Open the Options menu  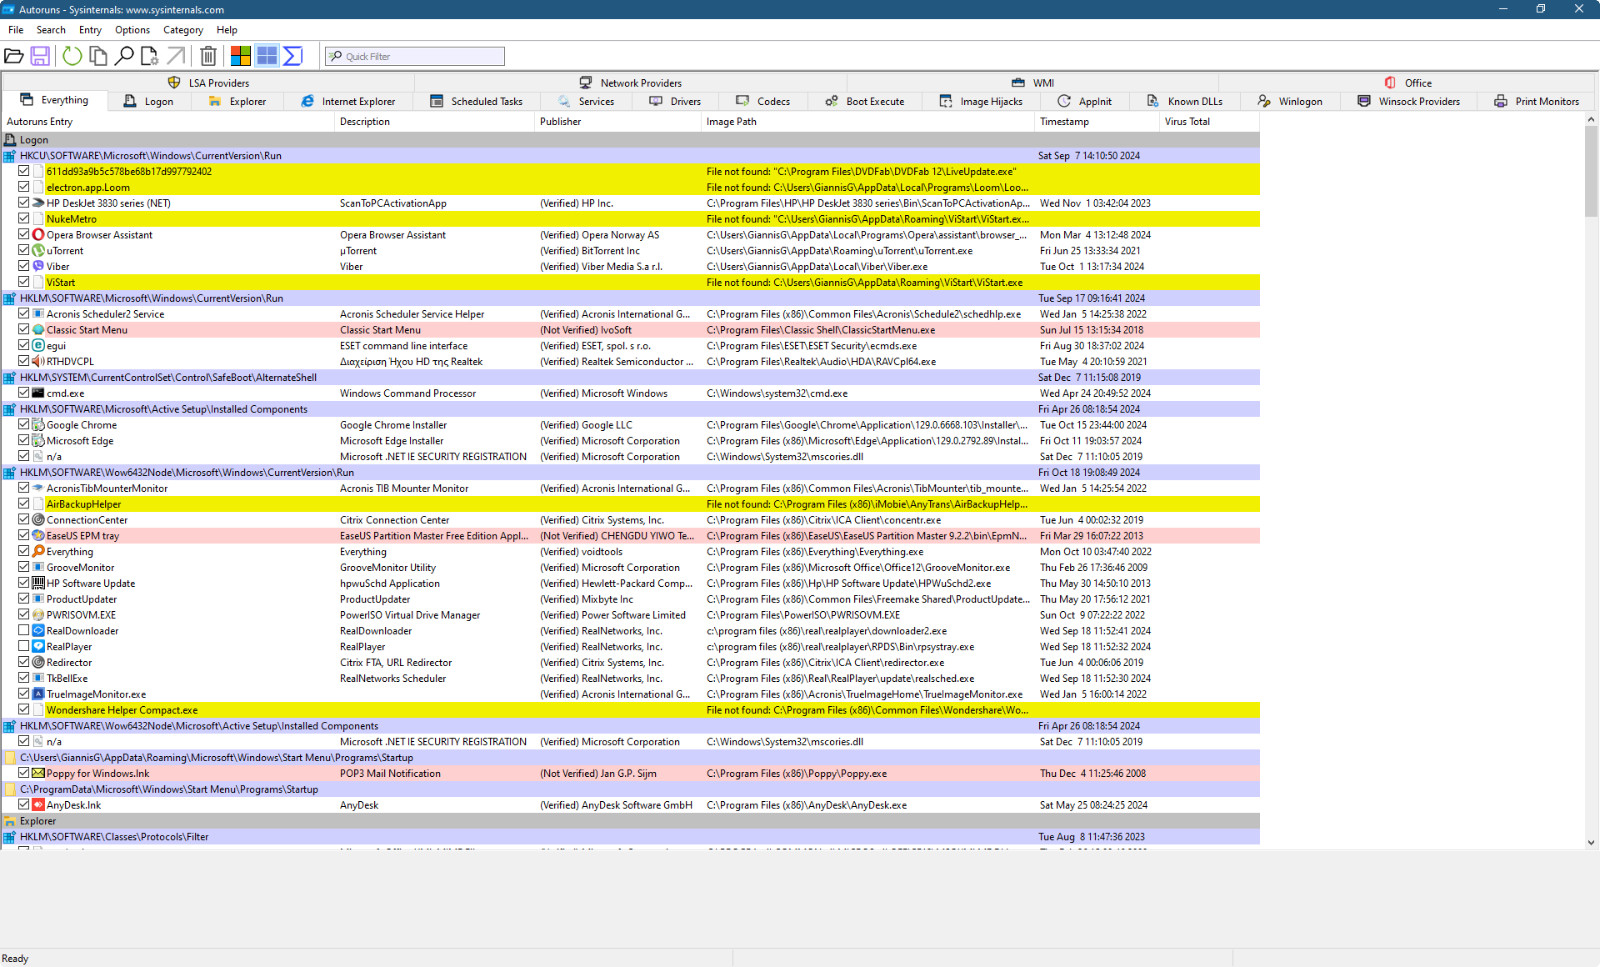pos(132,30)
